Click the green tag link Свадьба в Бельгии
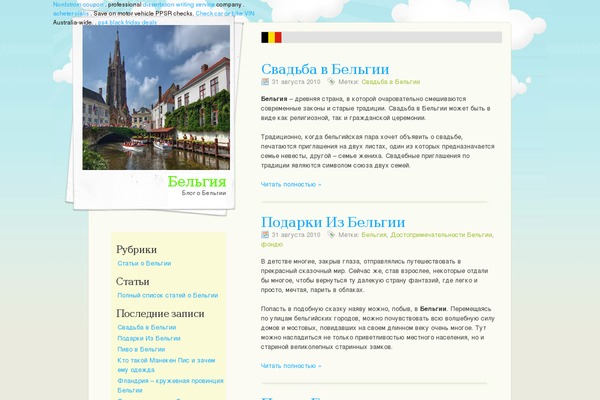 pos(391,82)
